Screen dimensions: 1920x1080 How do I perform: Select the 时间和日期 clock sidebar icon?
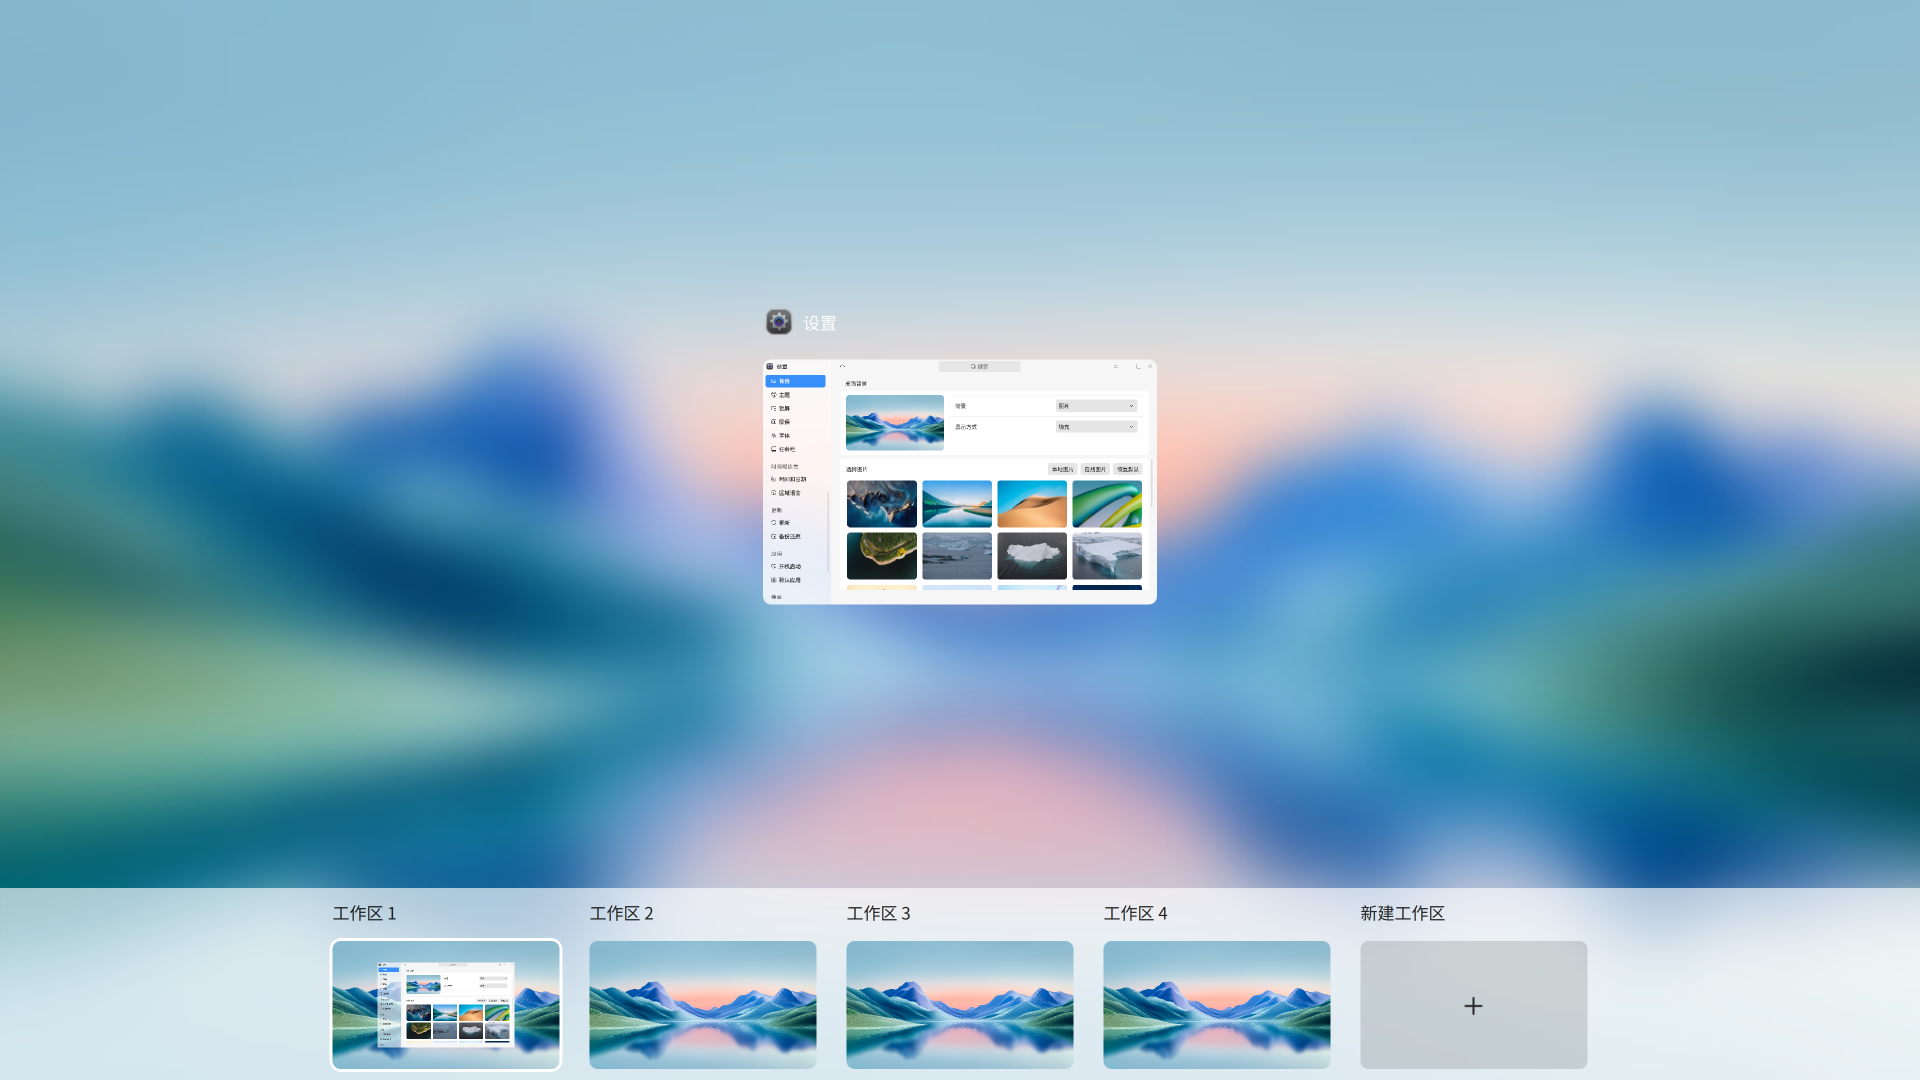(x=773, y=479)
